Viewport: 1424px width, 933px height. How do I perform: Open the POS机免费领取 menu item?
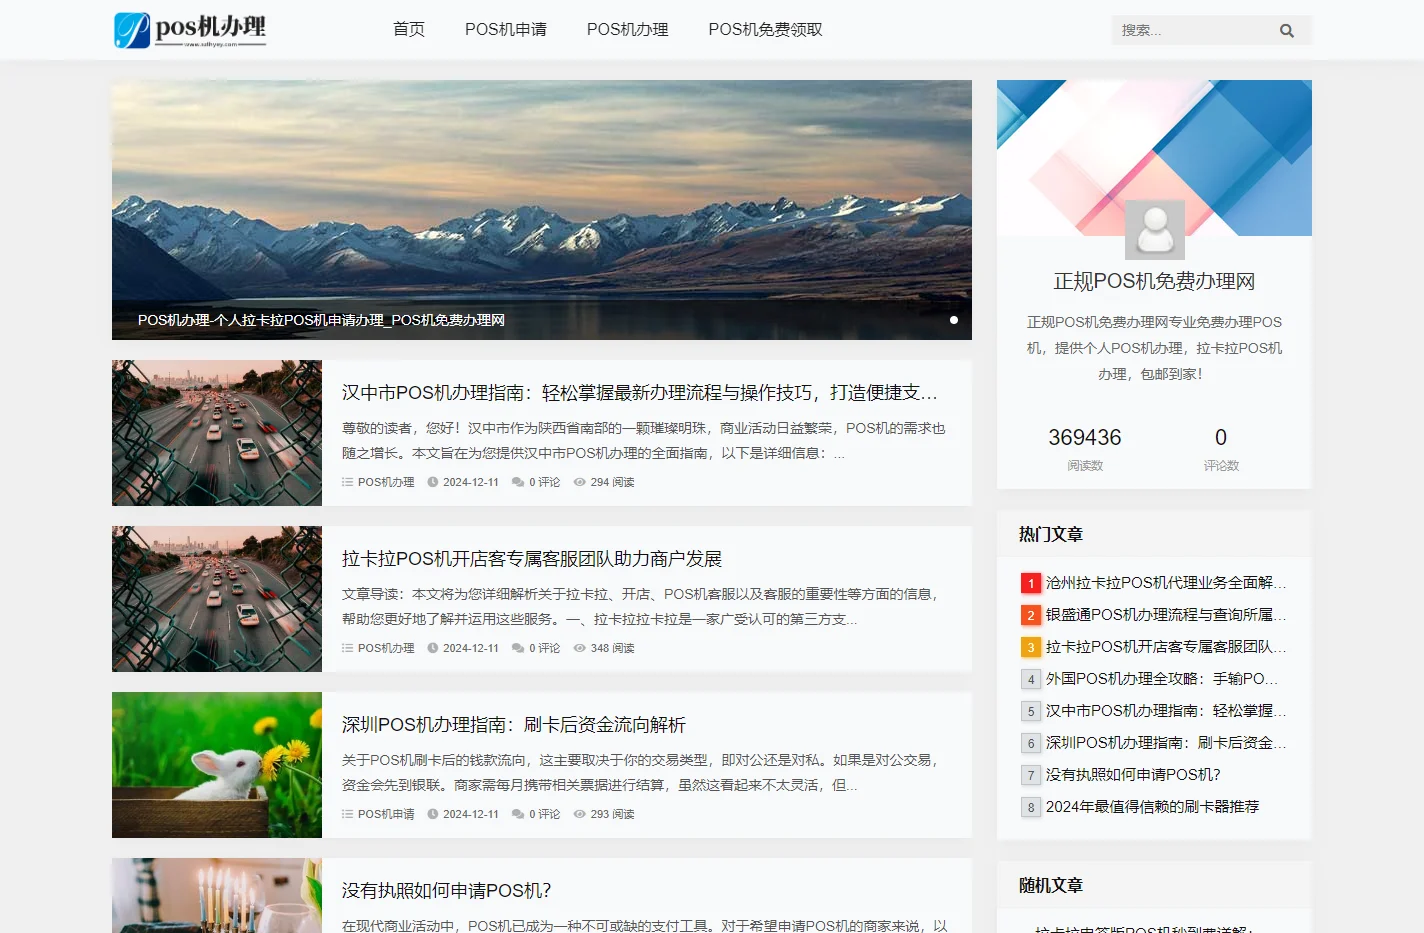[766, 30]
